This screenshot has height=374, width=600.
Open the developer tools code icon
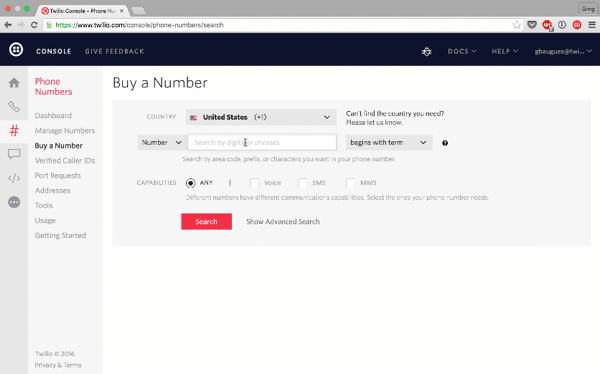[14, 178]
